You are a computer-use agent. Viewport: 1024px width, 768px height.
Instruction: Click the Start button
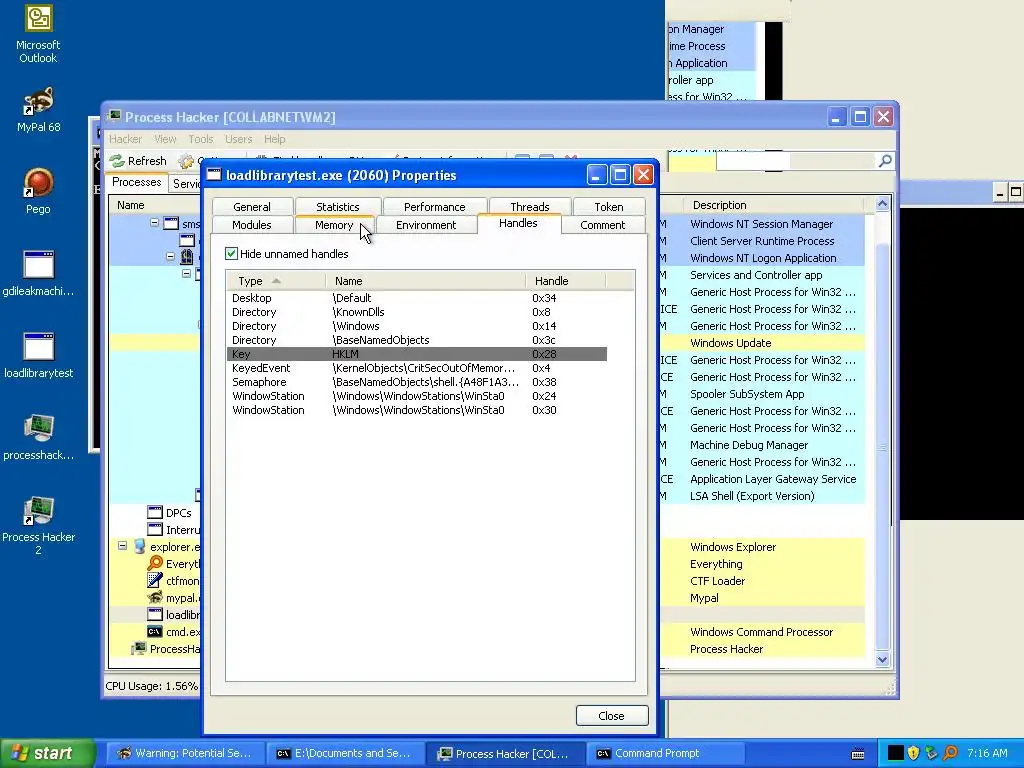tap(48, 753)
